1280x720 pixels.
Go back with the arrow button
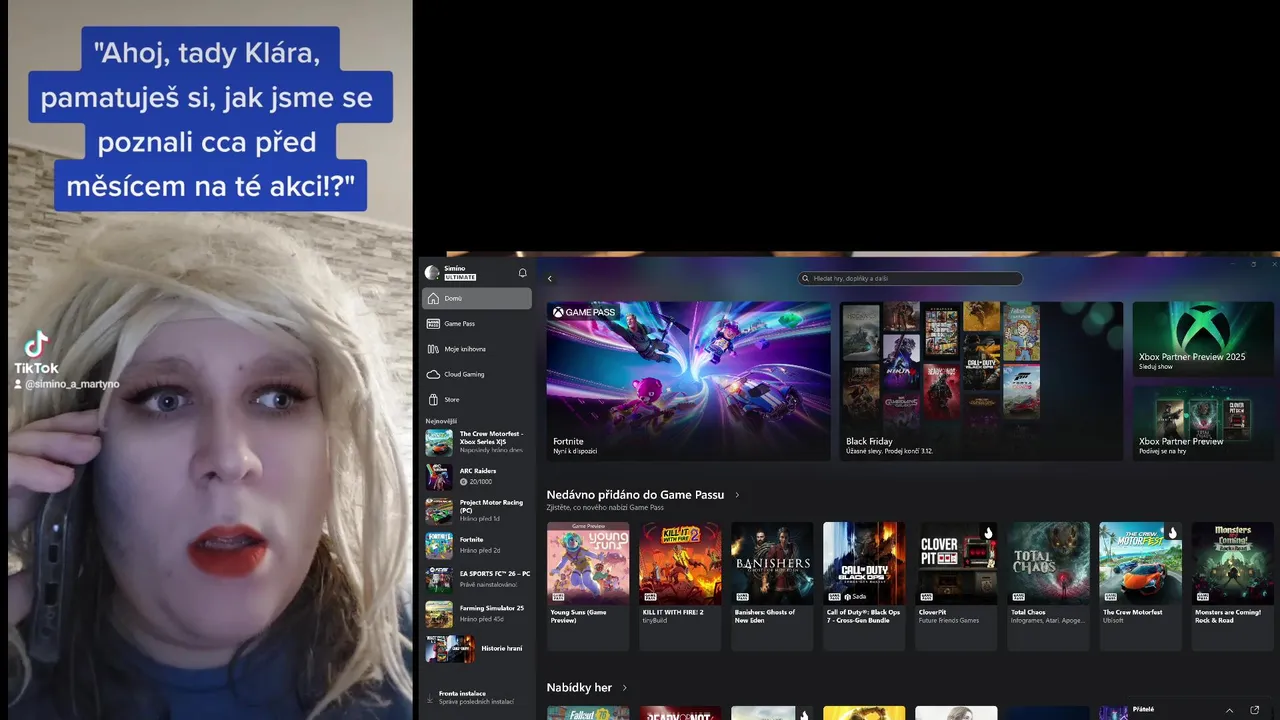tap(549, 279)
